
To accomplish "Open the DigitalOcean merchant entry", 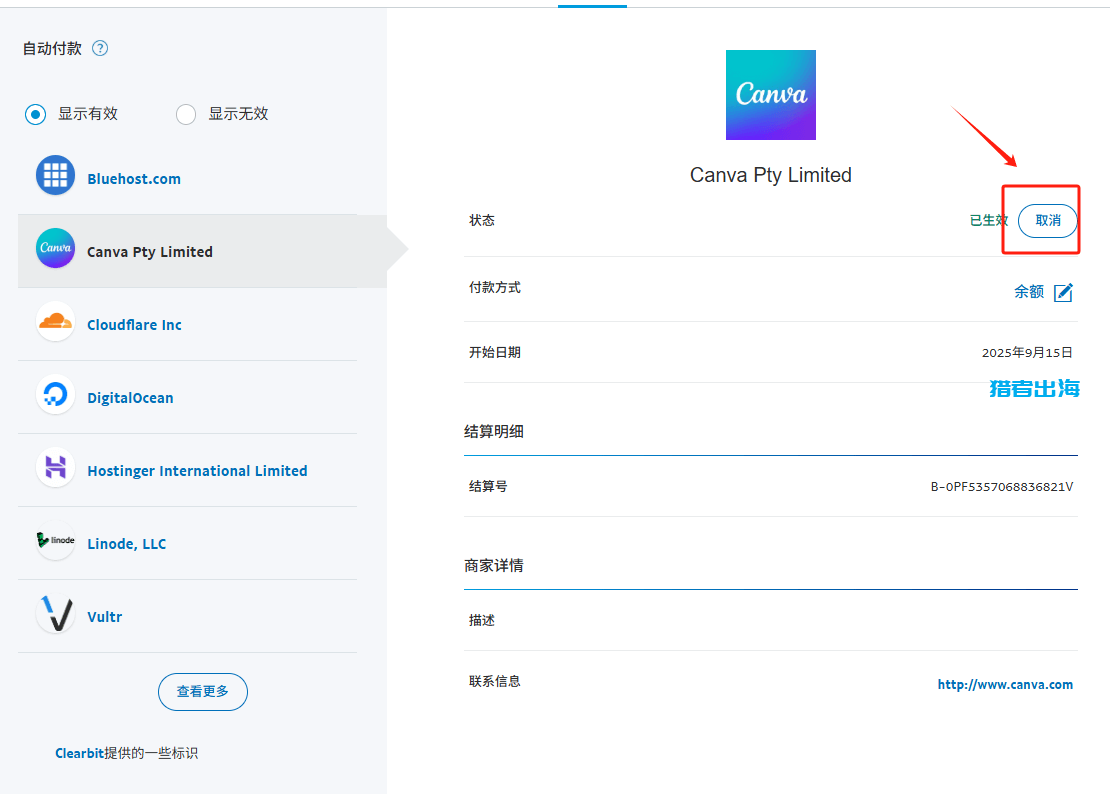I will tap(130, 398).
